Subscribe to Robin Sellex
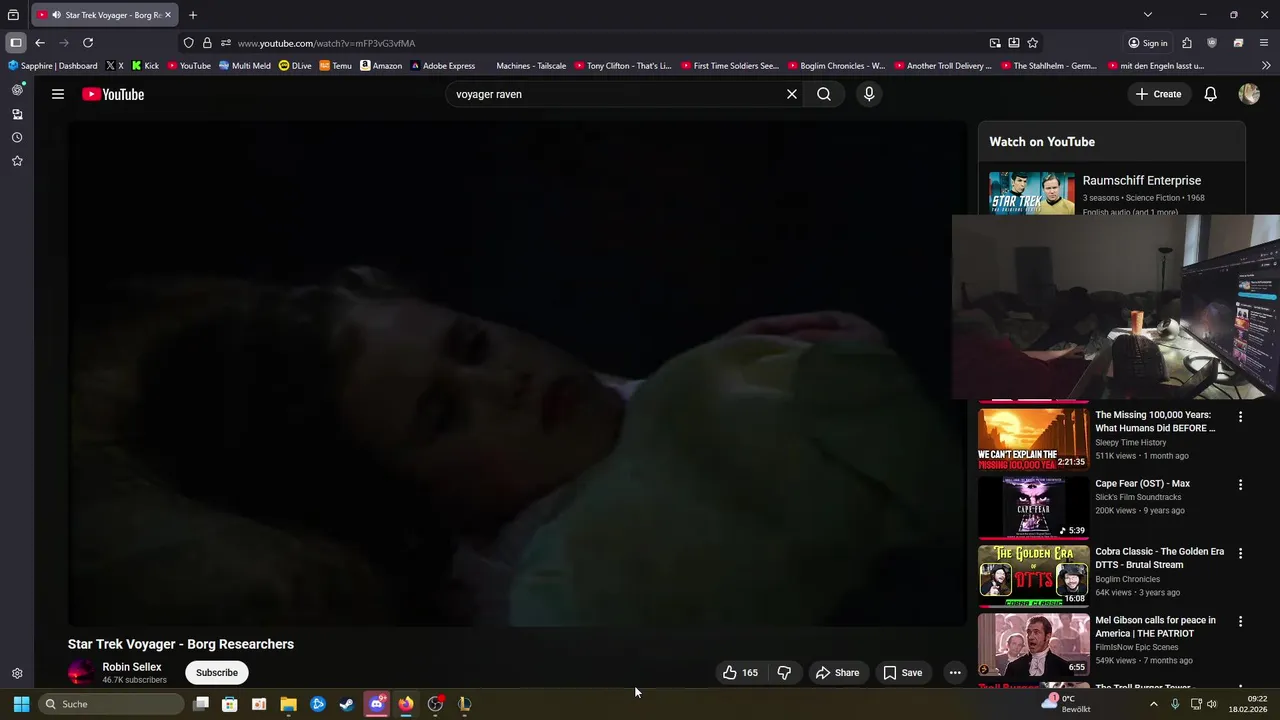This screenshot has height=720, width=1280. 217,673
